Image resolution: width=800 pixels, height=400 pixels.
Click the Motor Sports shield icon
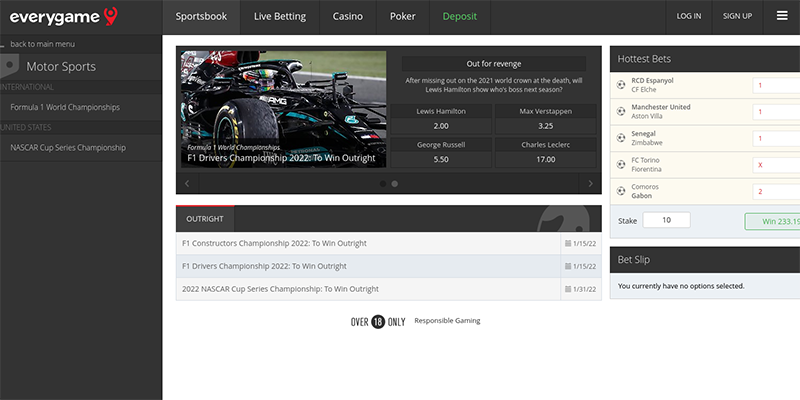(x=8, y=66)
